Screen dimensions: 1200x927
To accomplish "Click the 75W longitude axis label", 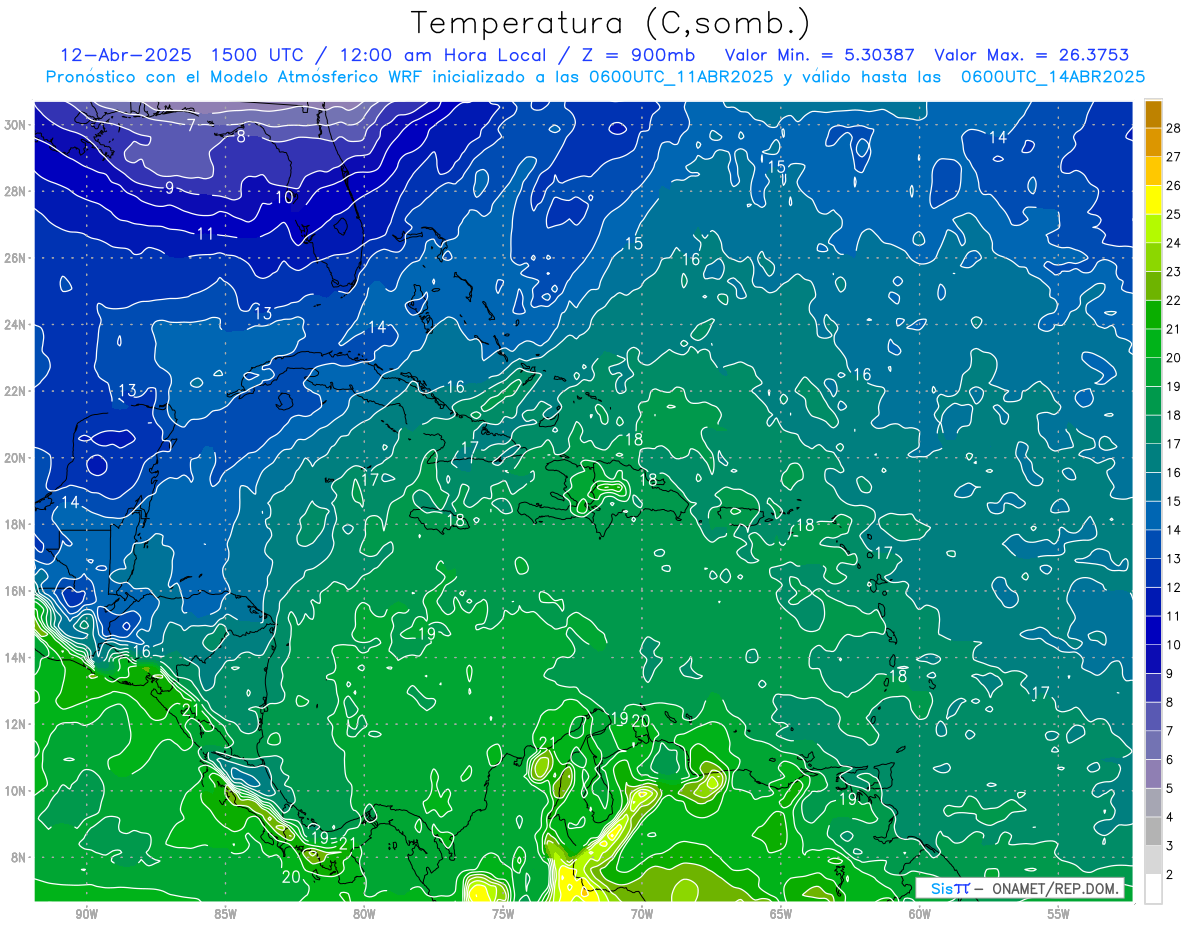I will tap(503, 914).
